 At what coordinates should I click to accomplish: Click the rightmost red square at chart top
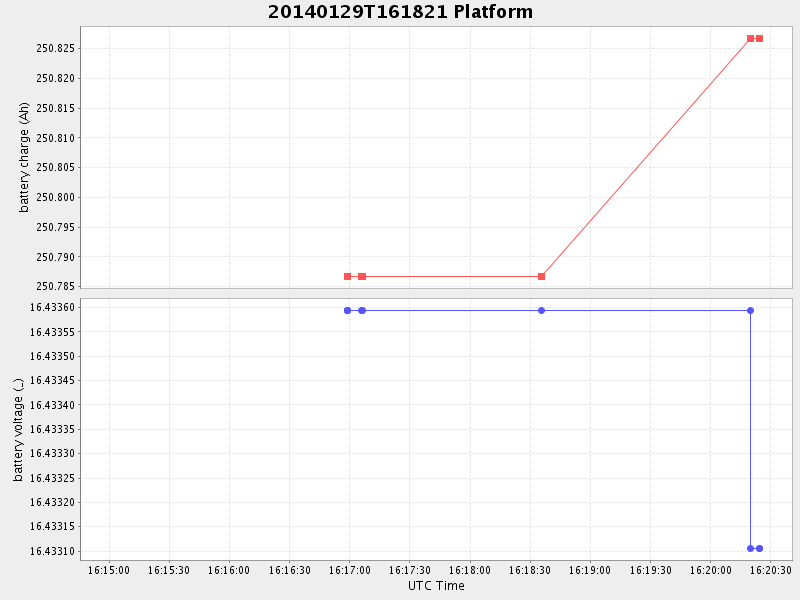[x=759, y=38]
